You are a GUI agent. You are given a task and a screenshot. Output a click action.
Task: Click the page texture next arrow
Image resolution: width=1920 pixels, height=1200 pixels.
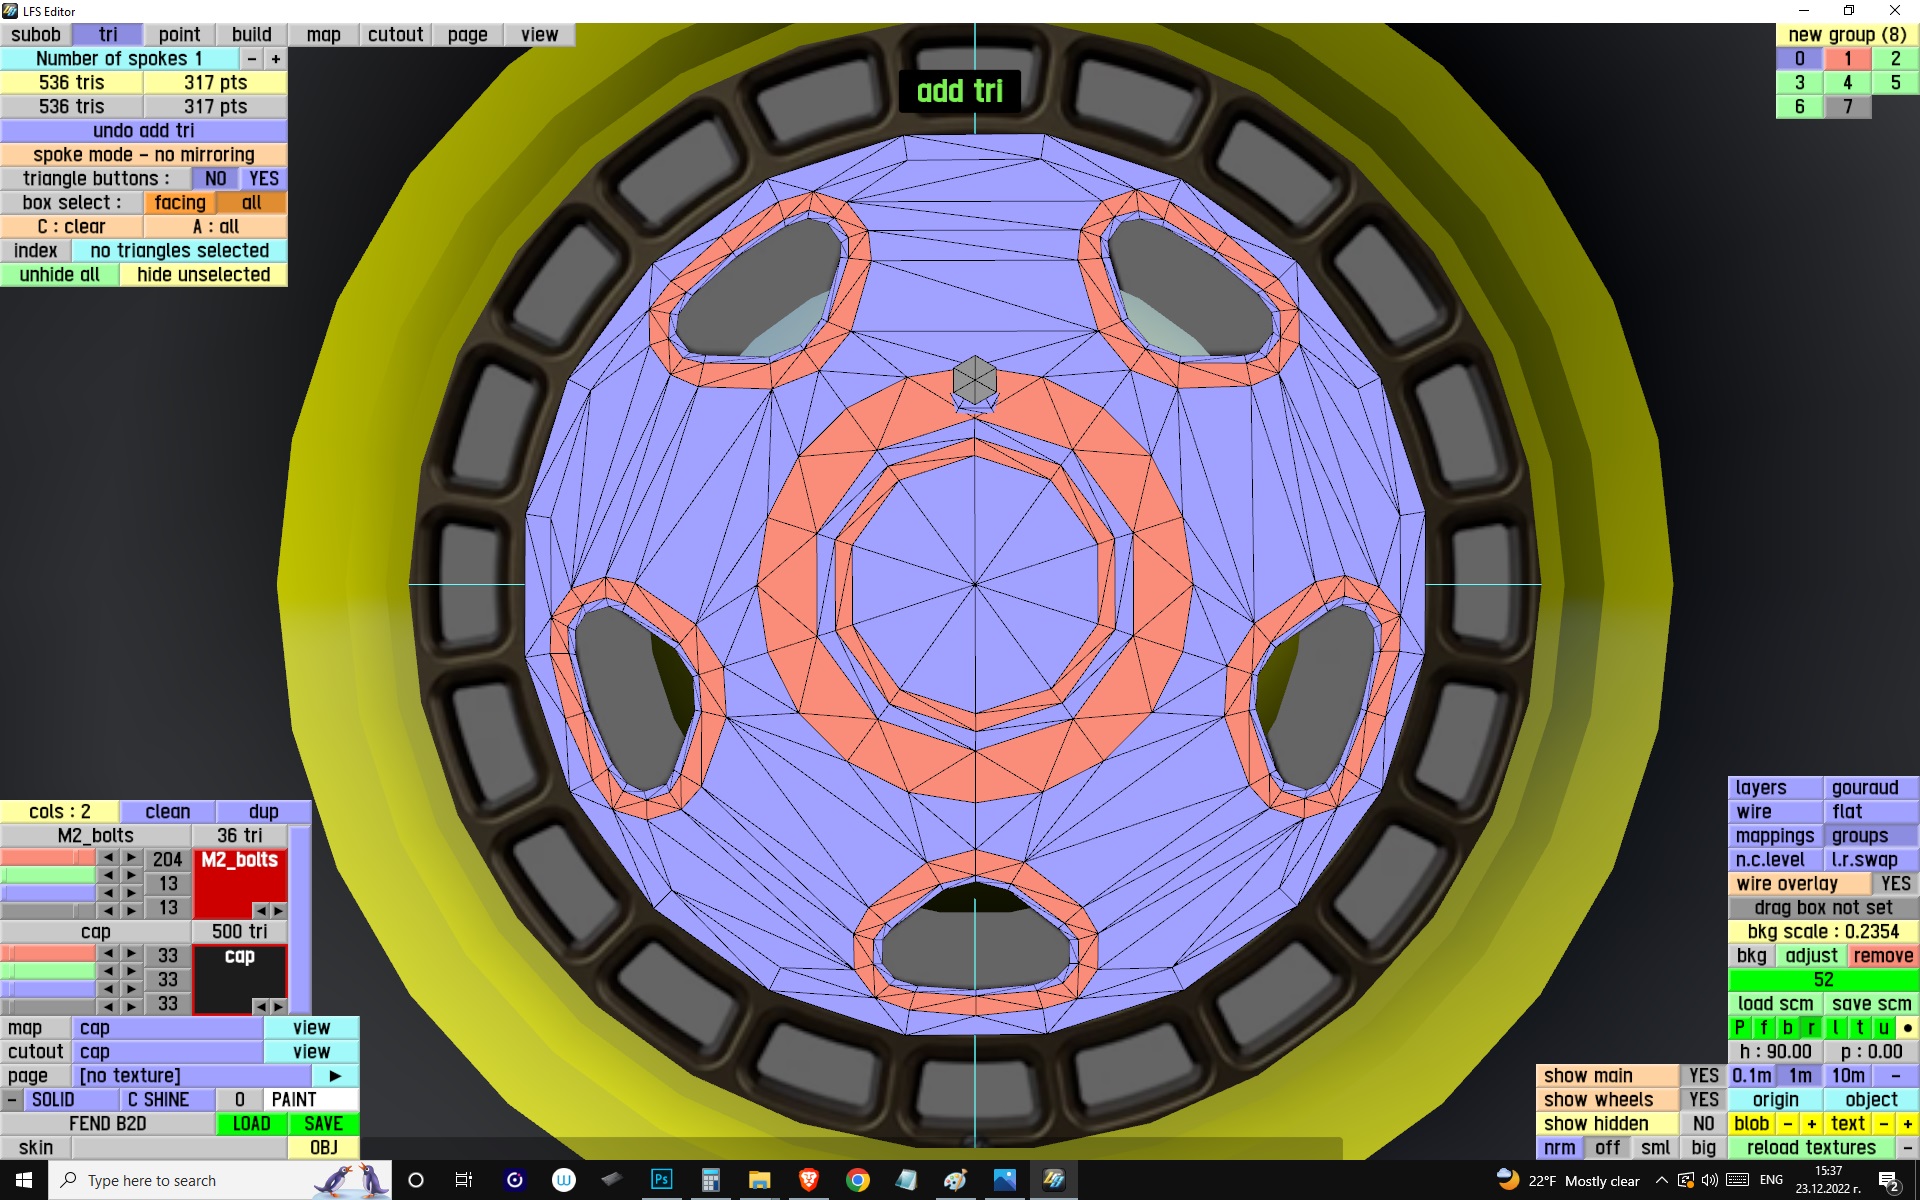335,1076
